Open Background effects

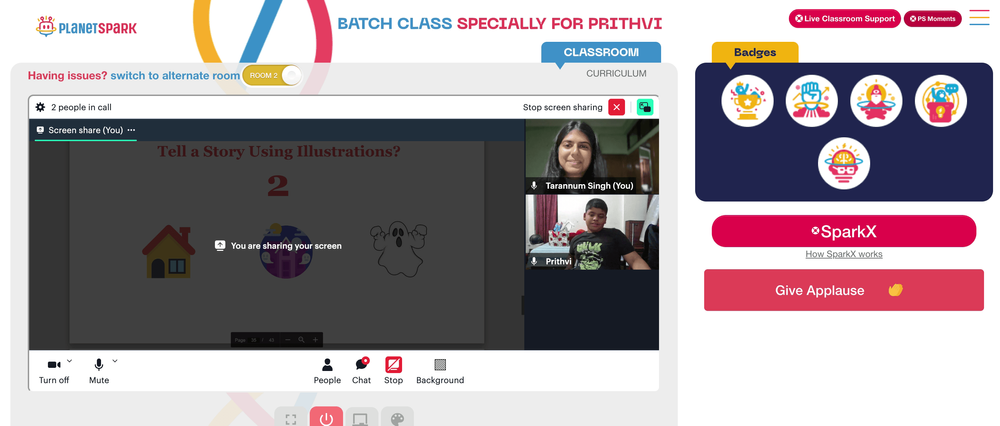pyautogui.click(x=440, y=371)
